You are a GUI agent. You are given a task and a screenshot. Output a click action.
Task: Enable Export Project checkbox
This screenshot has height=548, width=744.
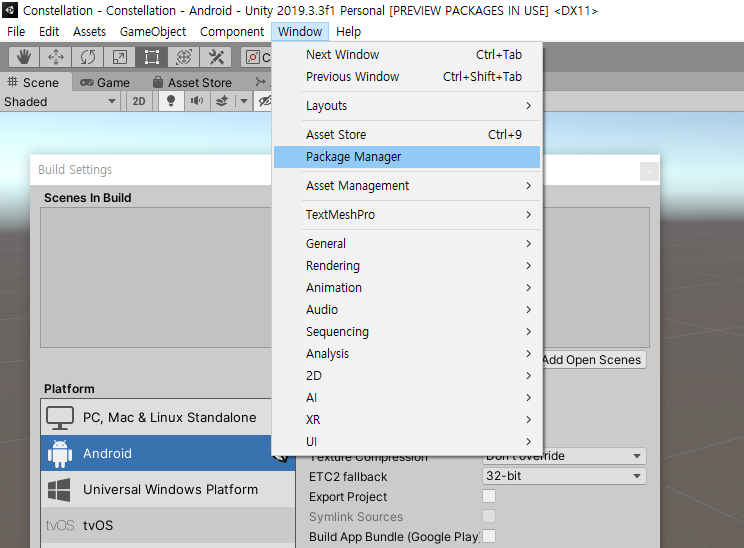coord(489,496)
